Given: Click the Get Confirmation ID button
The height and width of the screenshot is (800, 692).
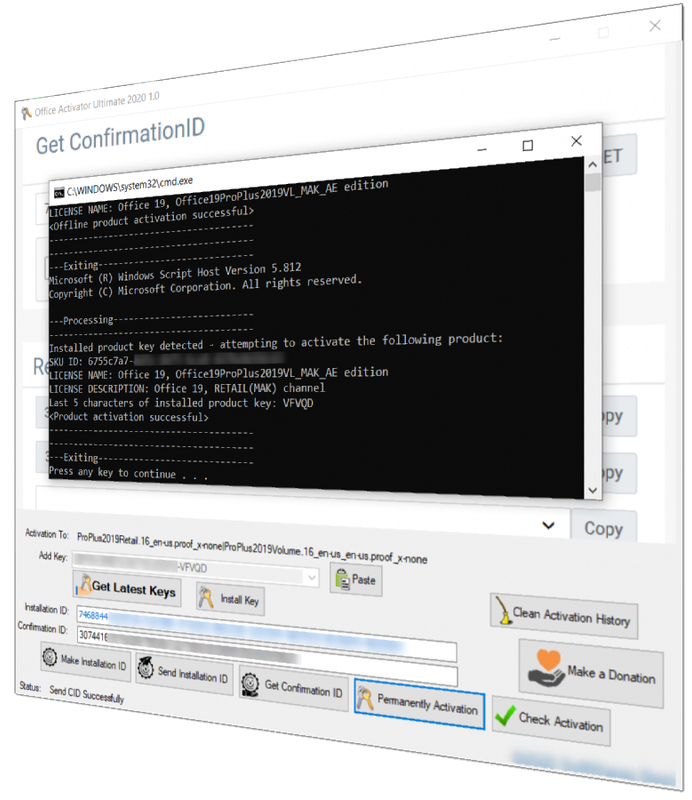Looking at the screenshot, I should click(x=294, y=686).
